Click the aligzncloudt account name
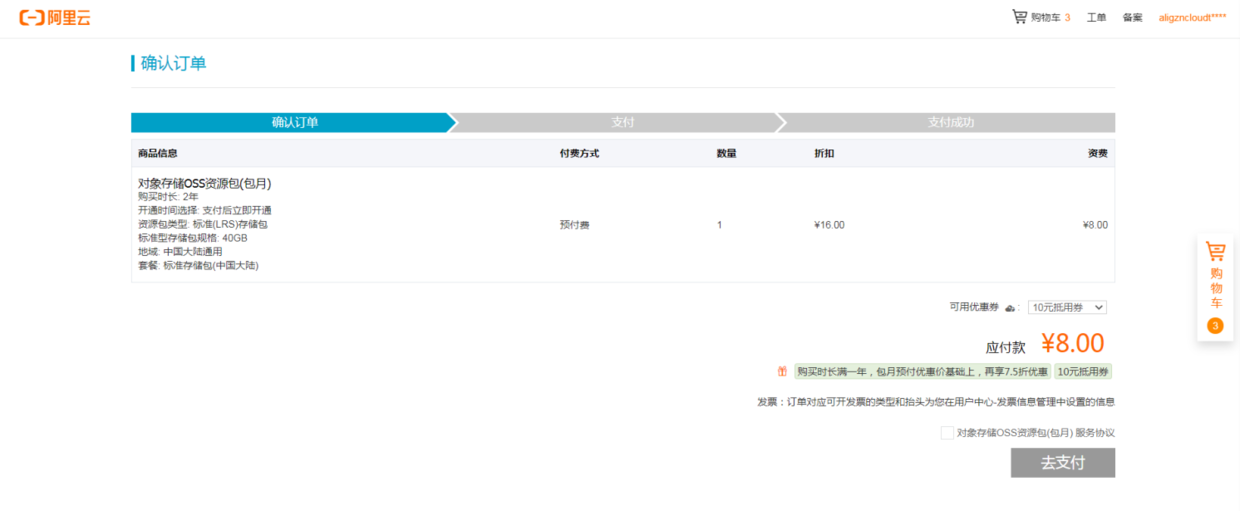The height and width of the screenshot is (511, 1240). click(1192, 18)
